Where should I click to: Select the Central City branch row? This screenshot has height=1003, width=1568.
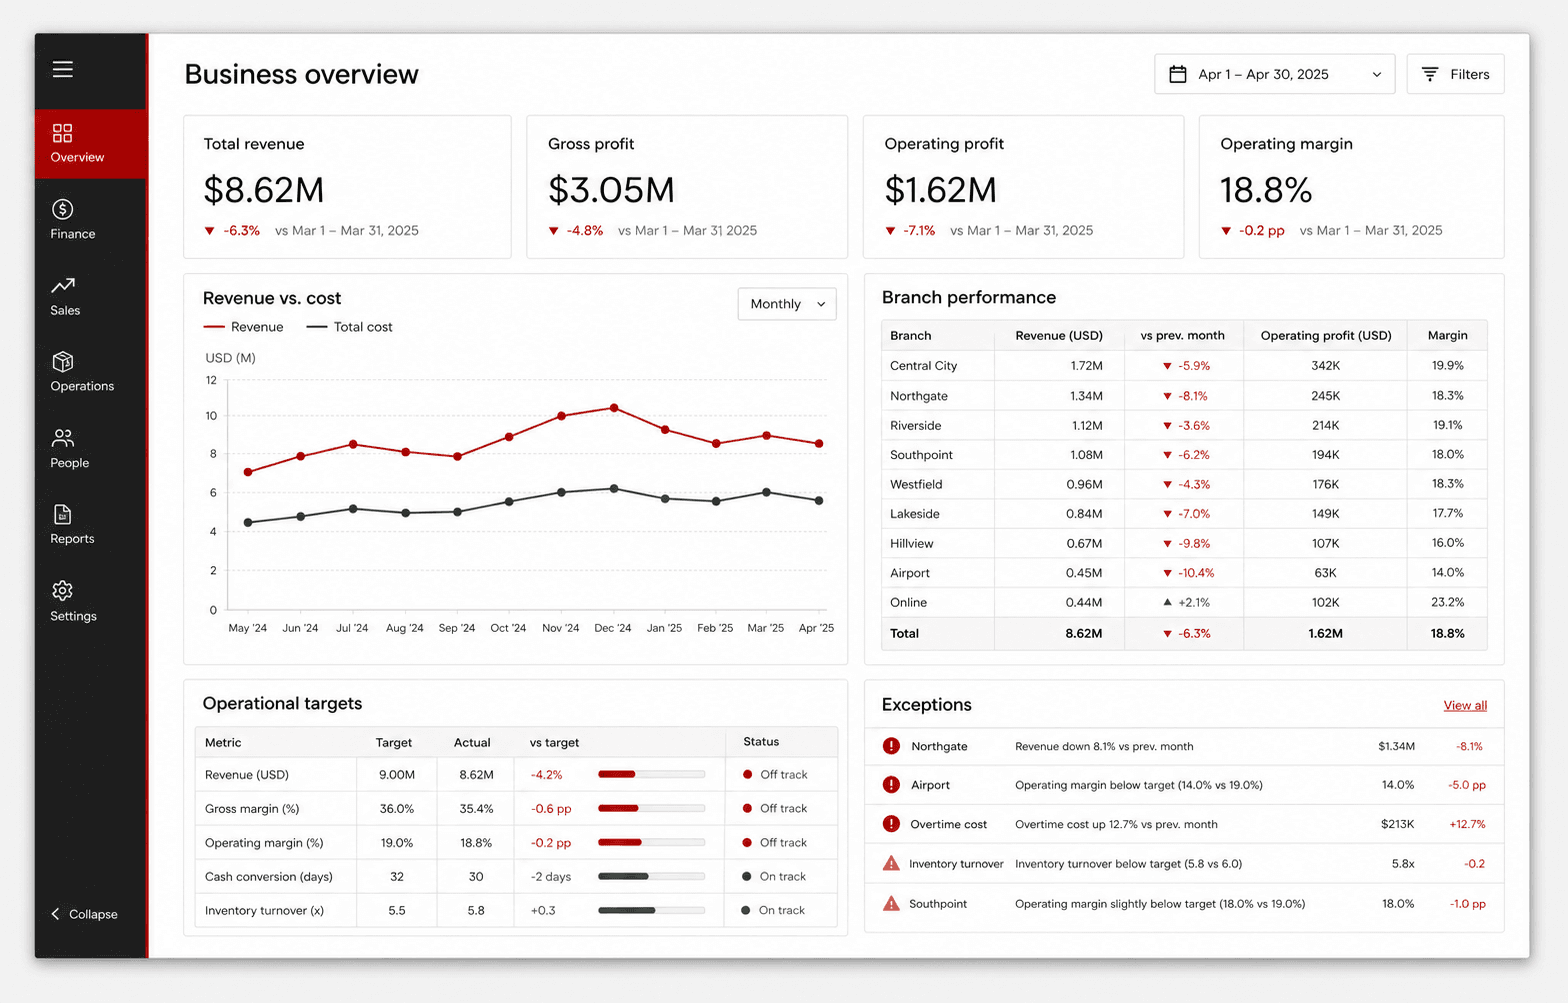[1184, 366]
